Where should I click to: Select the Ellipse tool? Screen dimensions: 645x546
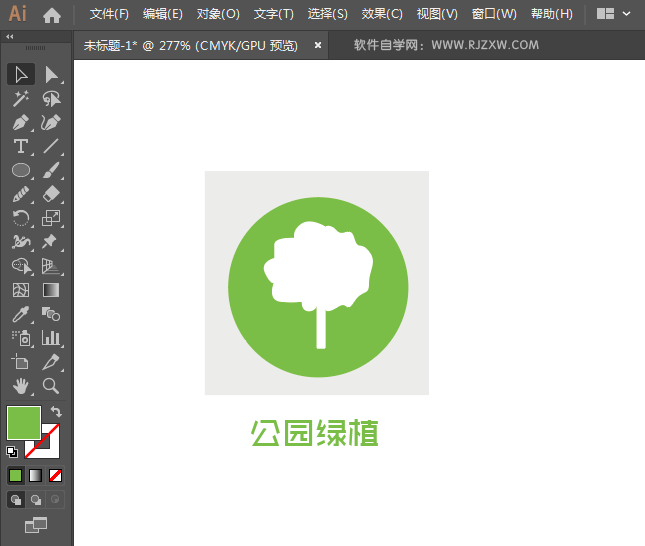coord(21,170)
